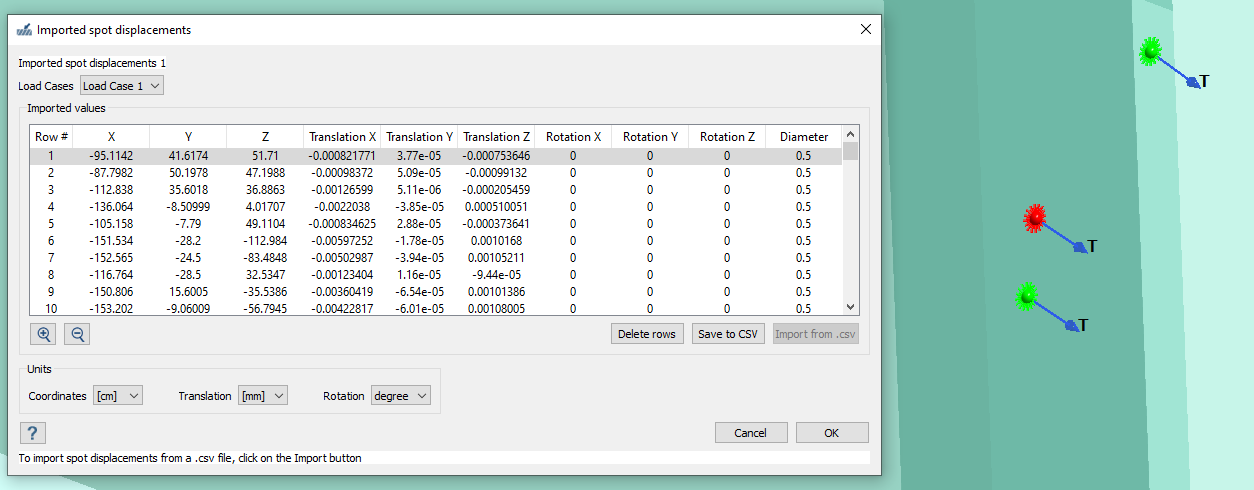Open the Load Cases dropdown
This screenshot has width=1254, height=490.
(121, 86)
